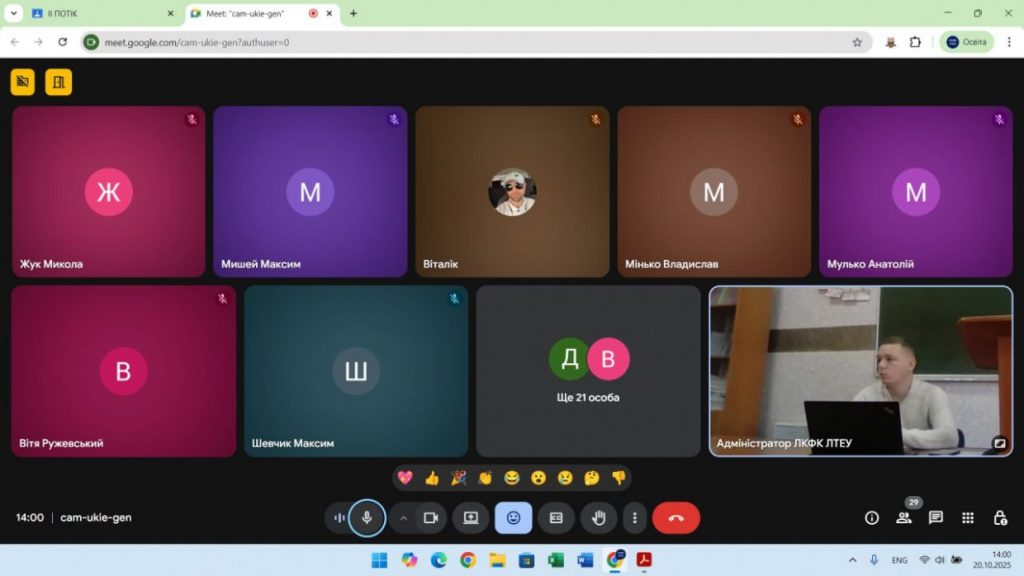Open the activities grid icon
1024x576 pixels.
click(968, 518)
